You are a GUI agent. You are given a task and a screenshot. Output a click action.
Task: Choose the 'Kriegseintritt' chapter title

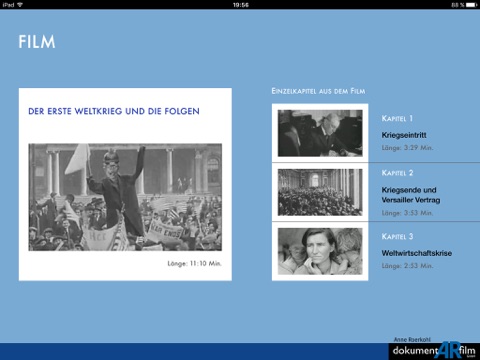click(x=404, y=135)
